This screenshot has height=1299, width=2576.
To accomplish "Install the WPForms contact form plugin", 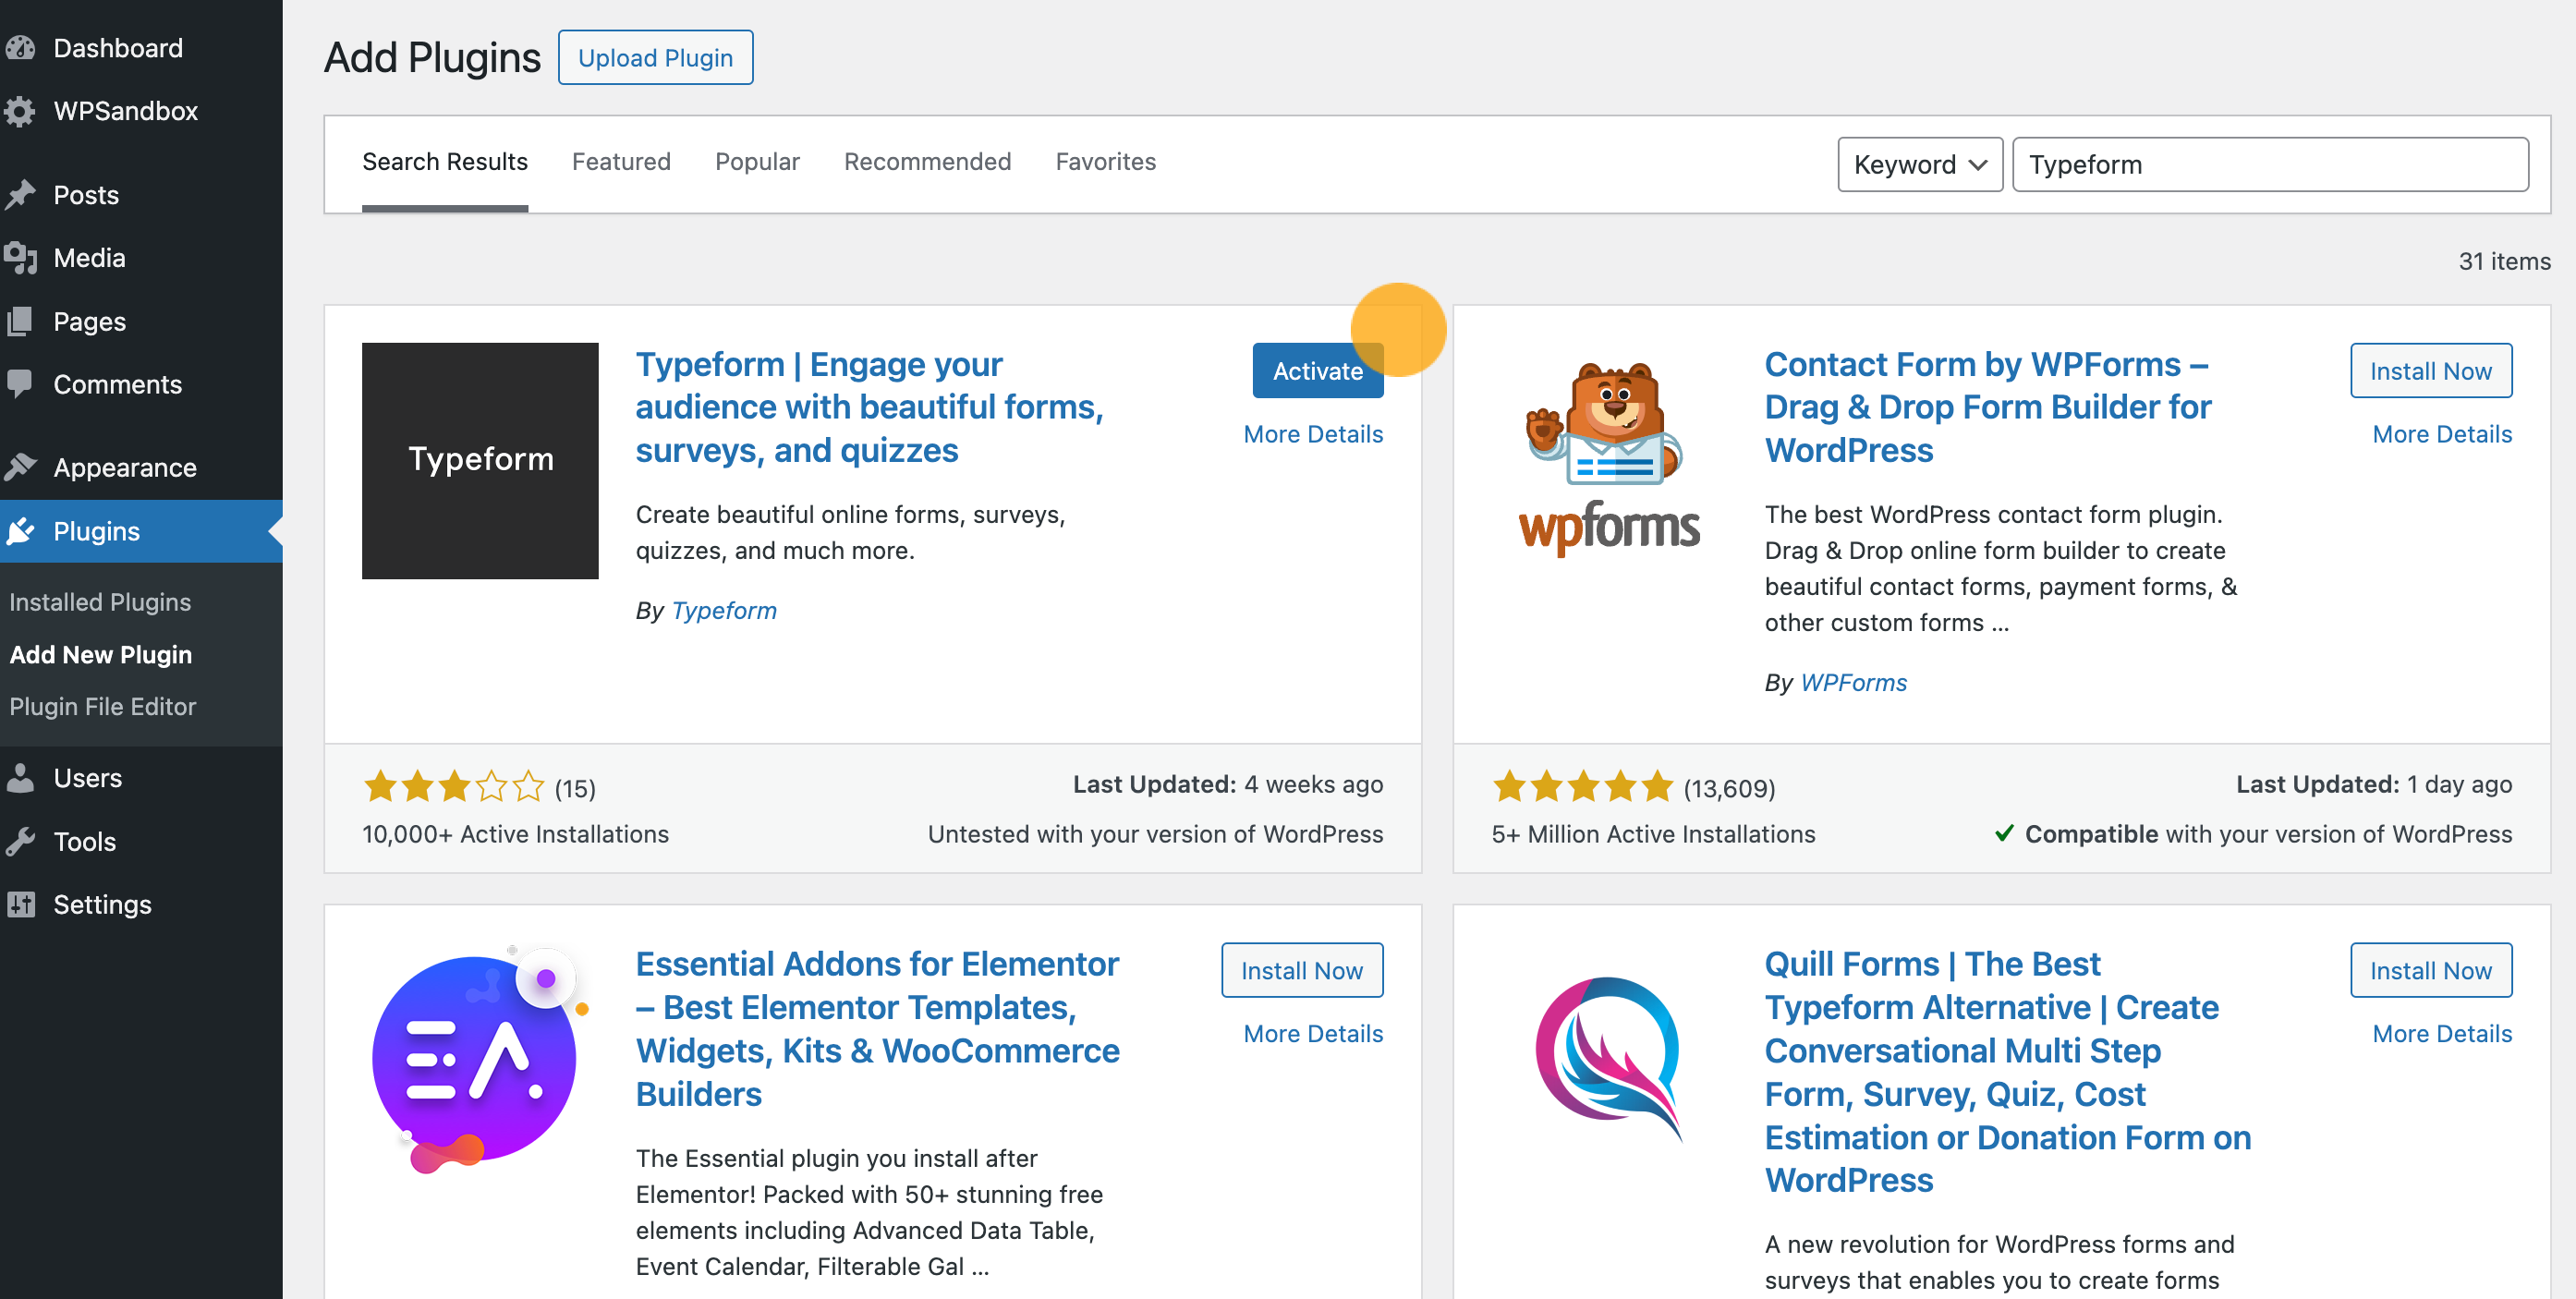I will pos(2430,371).
